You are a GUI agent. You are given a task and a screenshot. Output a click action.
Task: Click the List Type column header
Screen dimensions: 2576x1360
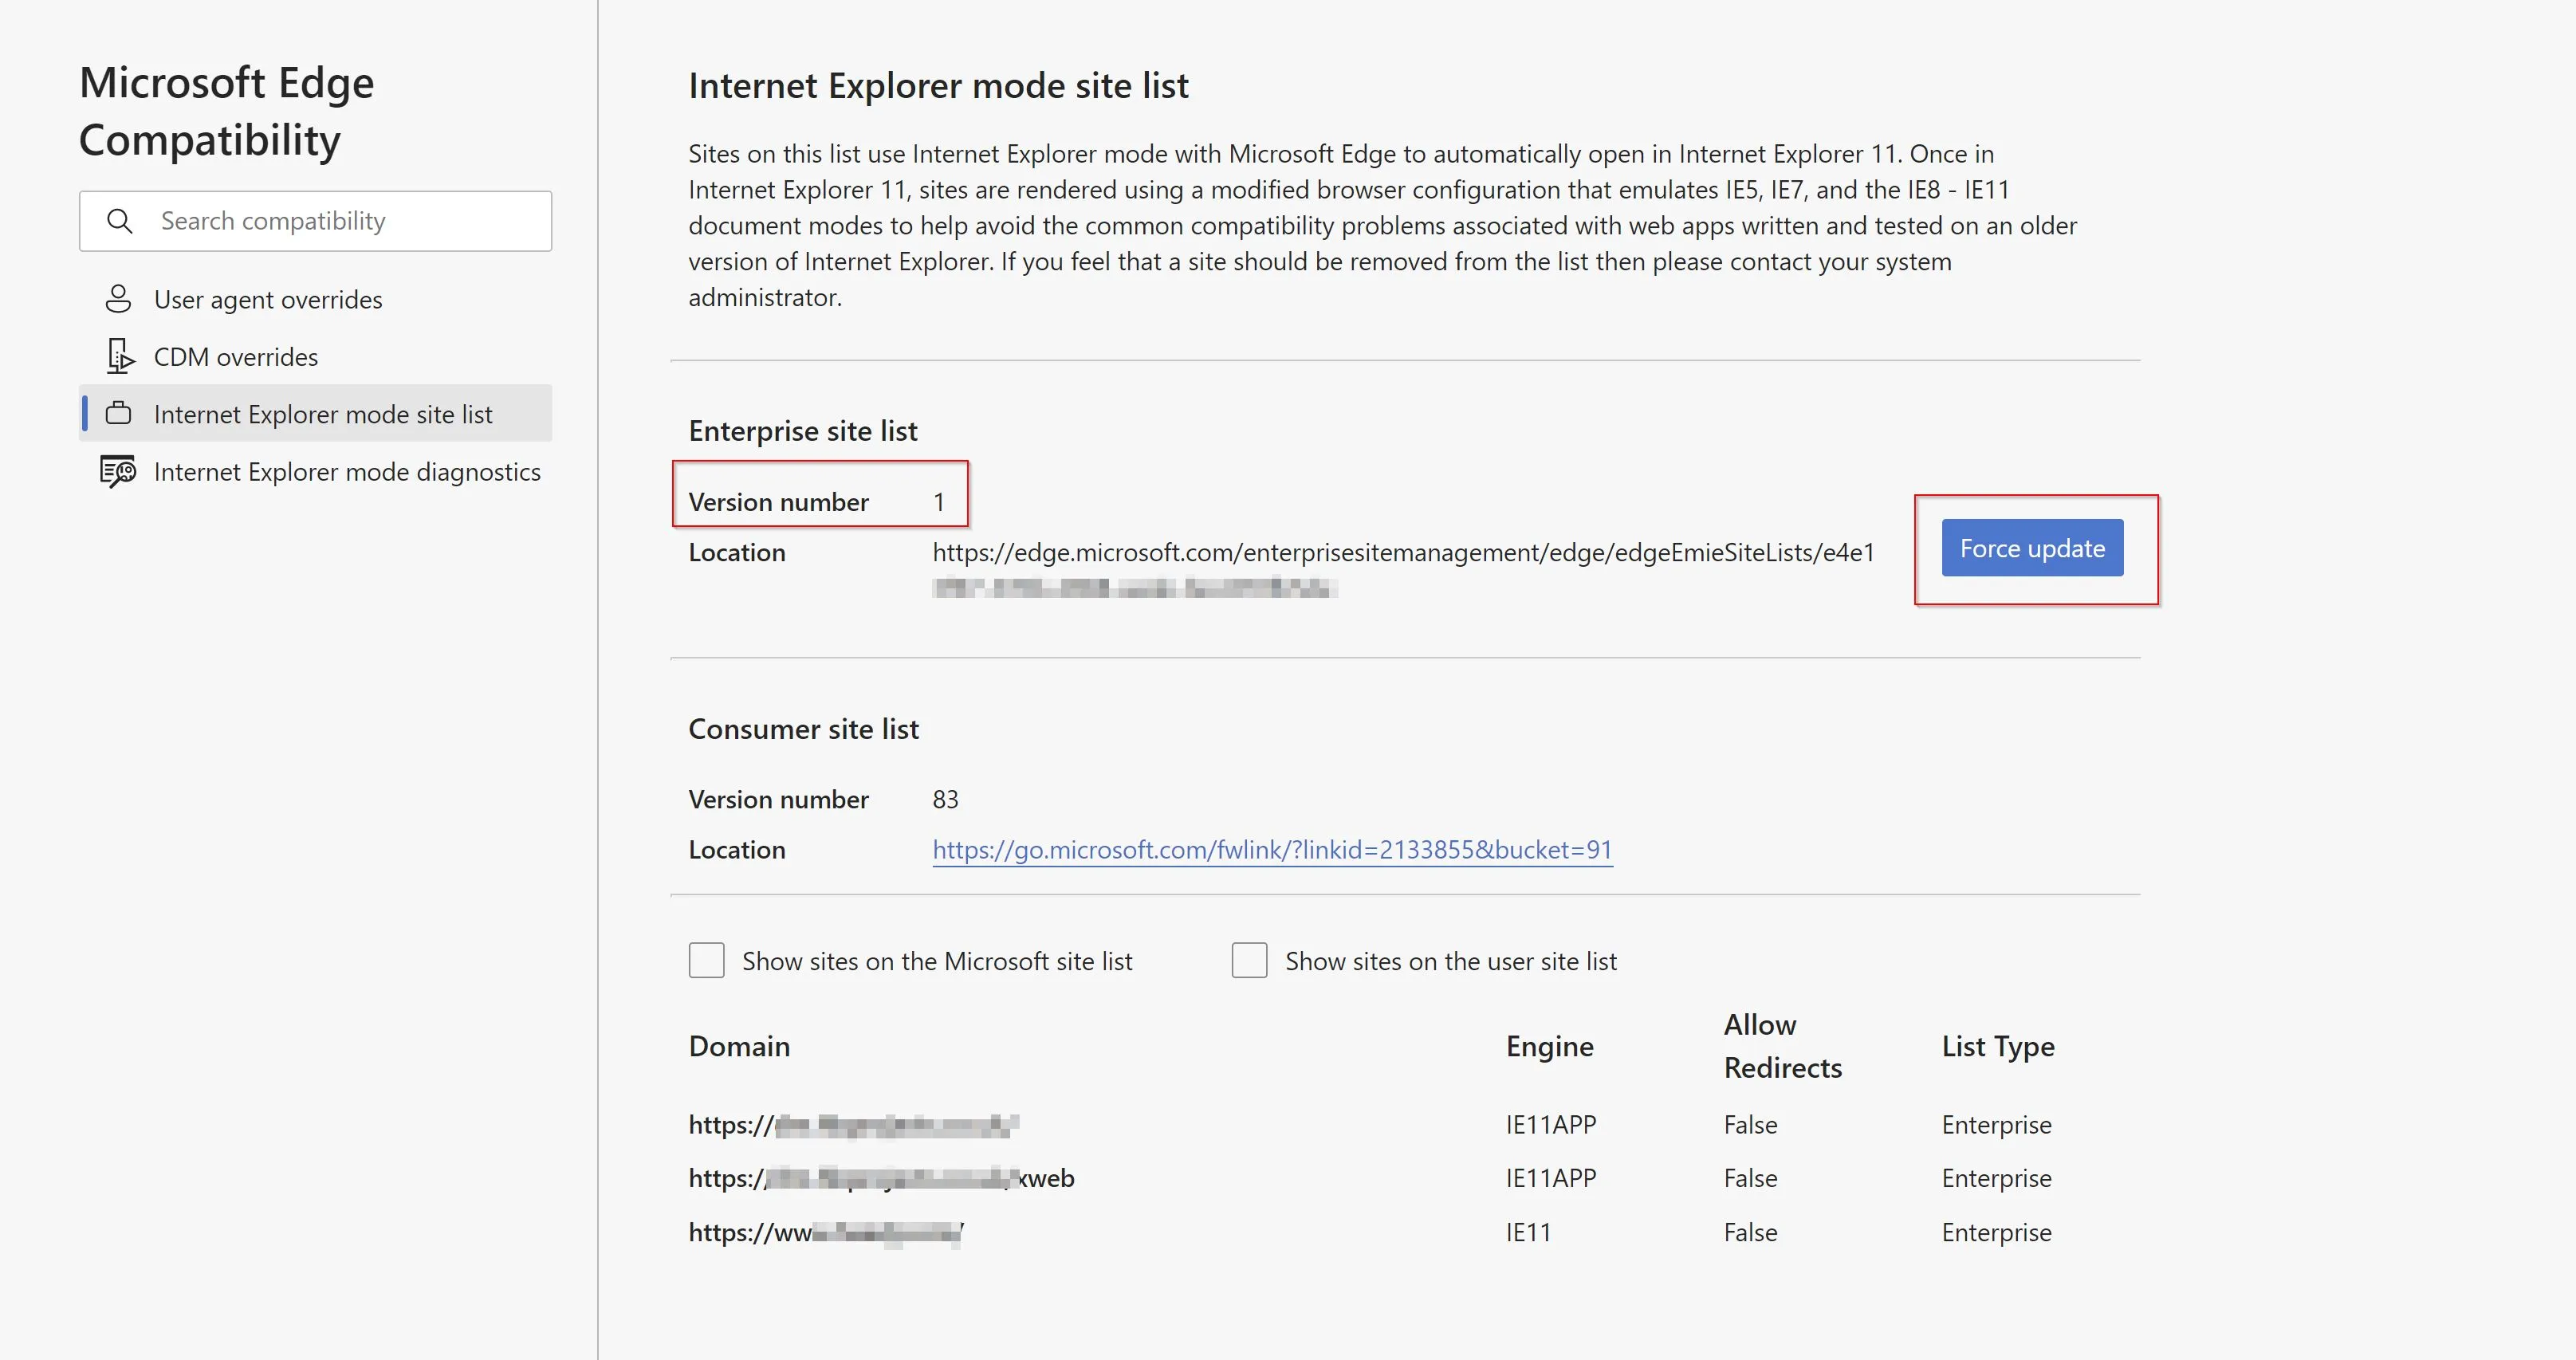point(1998,1046)
